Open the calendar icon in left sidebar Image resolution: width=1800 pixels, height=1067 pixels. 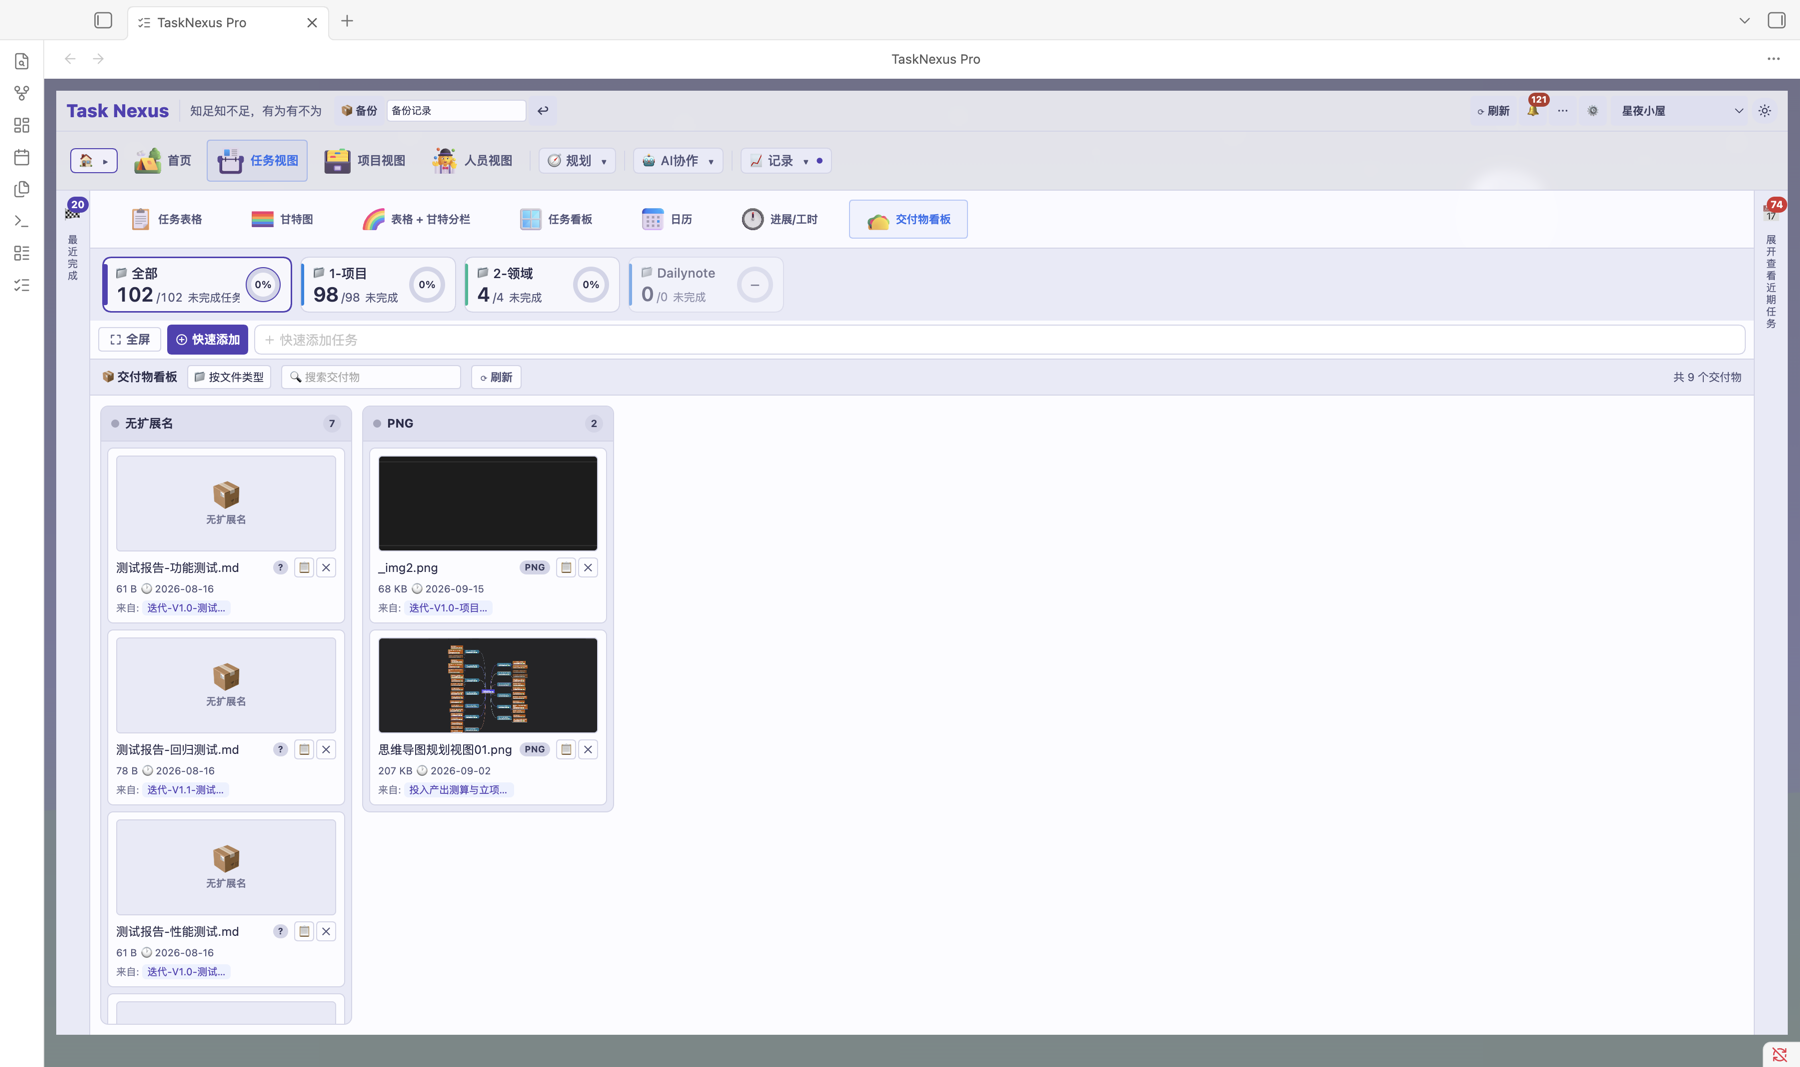pyautogui.click(x=22, y=157)
